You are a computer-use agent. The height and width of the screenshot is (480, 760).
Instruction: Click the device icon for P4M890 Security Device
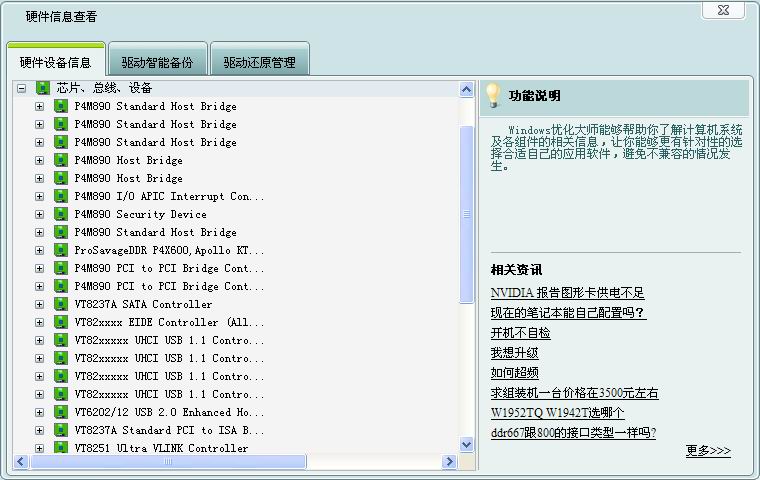click(61, 214)
